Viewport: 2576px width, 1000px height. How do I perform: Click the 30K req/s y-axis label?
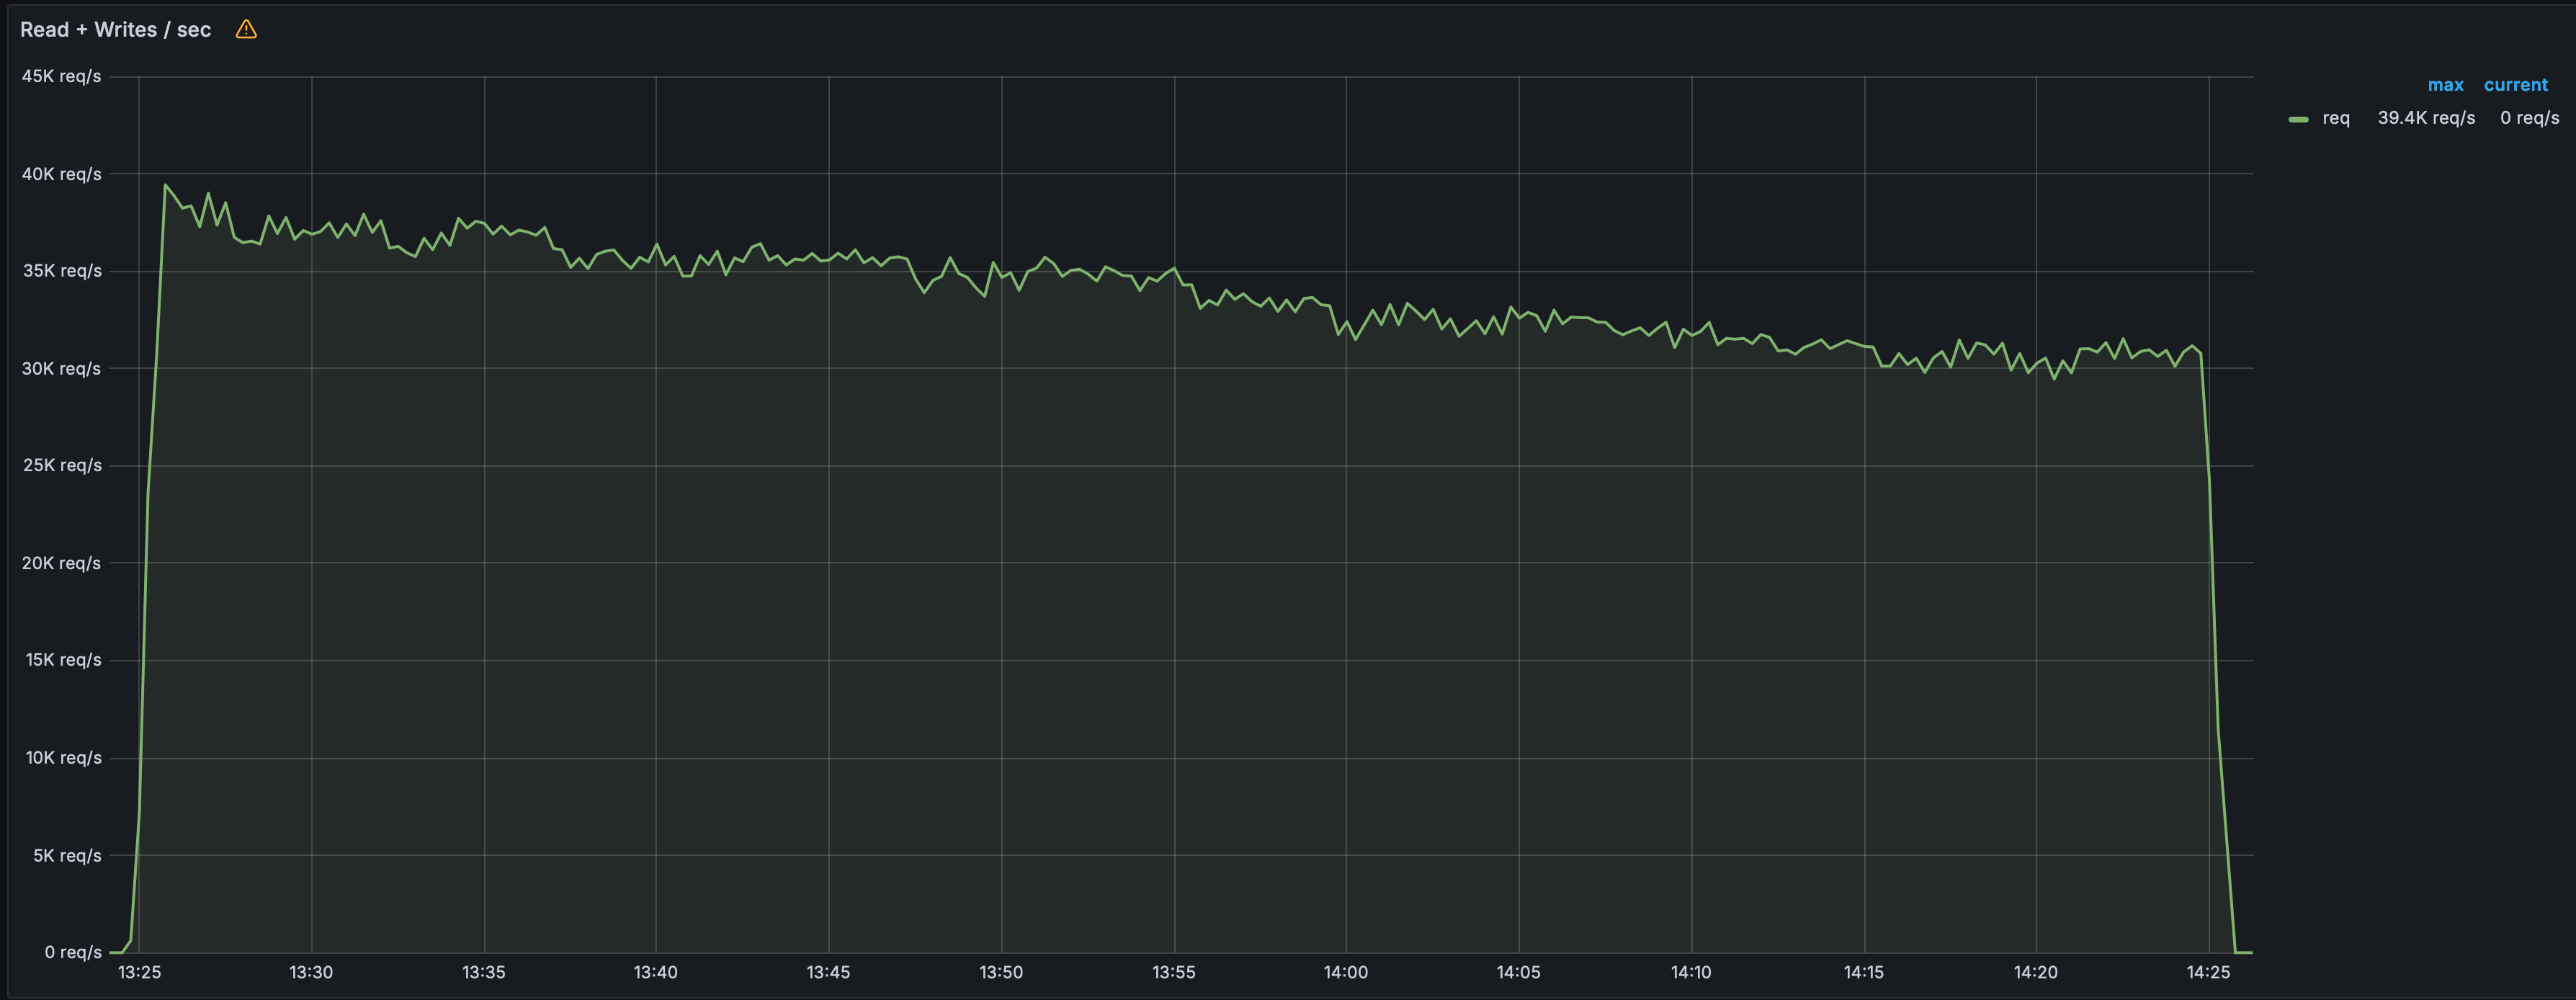tap(61, 369)
